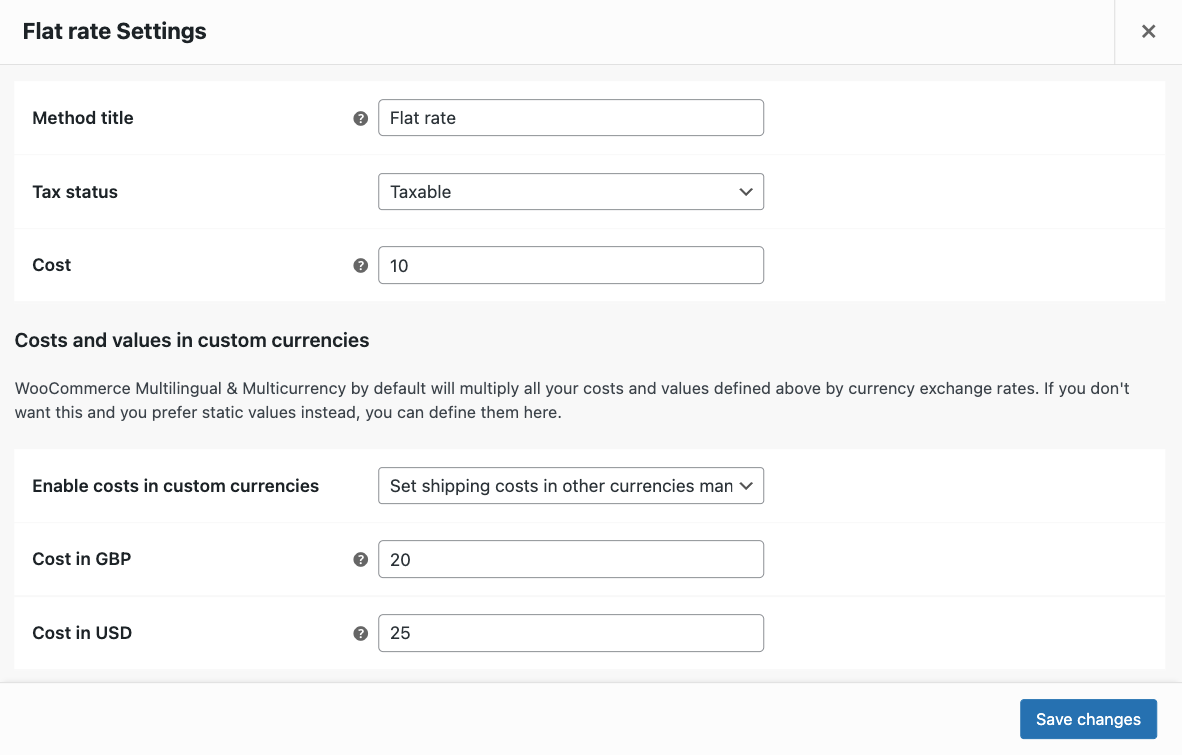Select the Method title text field
The width and height of the screenshot is (1182, 755).
tap(570, 117)
